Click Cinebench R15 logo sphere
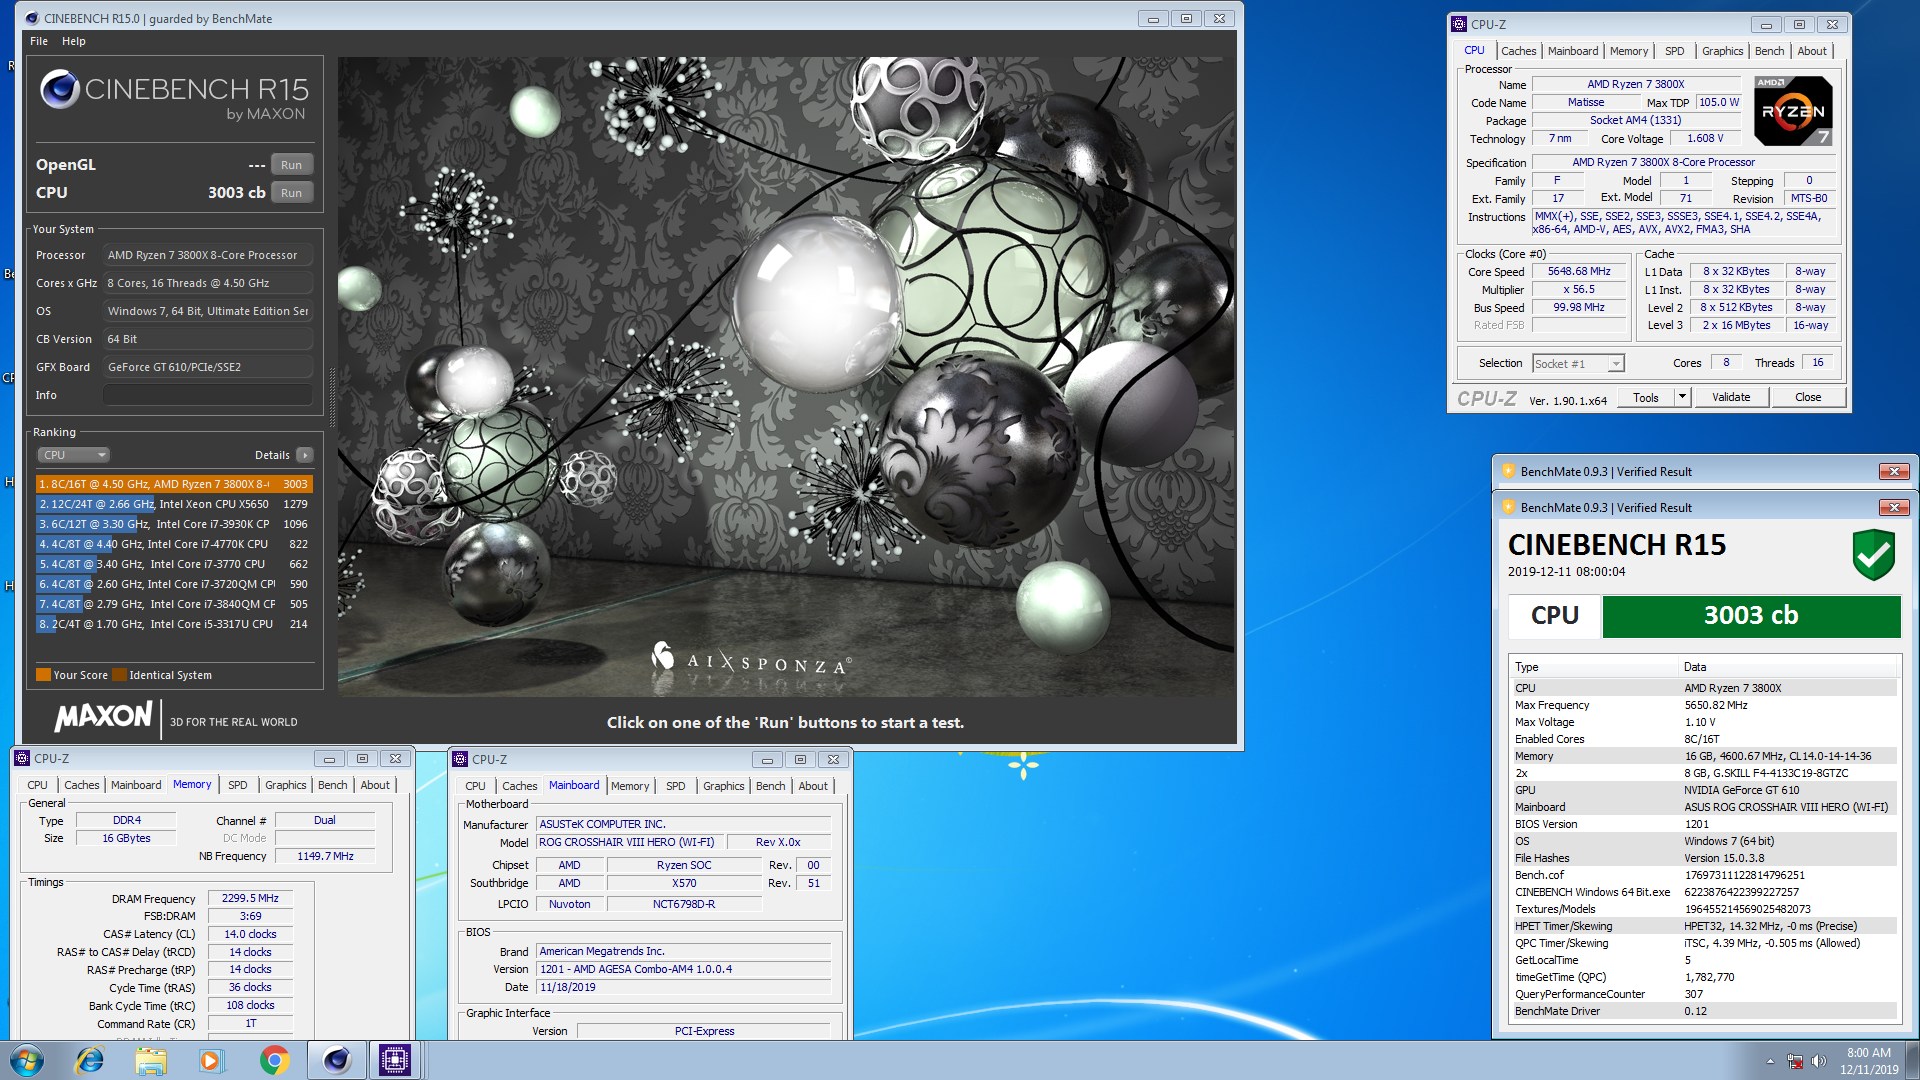Image resolution: width=1920 pixels, height=1080 pixels. click(60, 90)
